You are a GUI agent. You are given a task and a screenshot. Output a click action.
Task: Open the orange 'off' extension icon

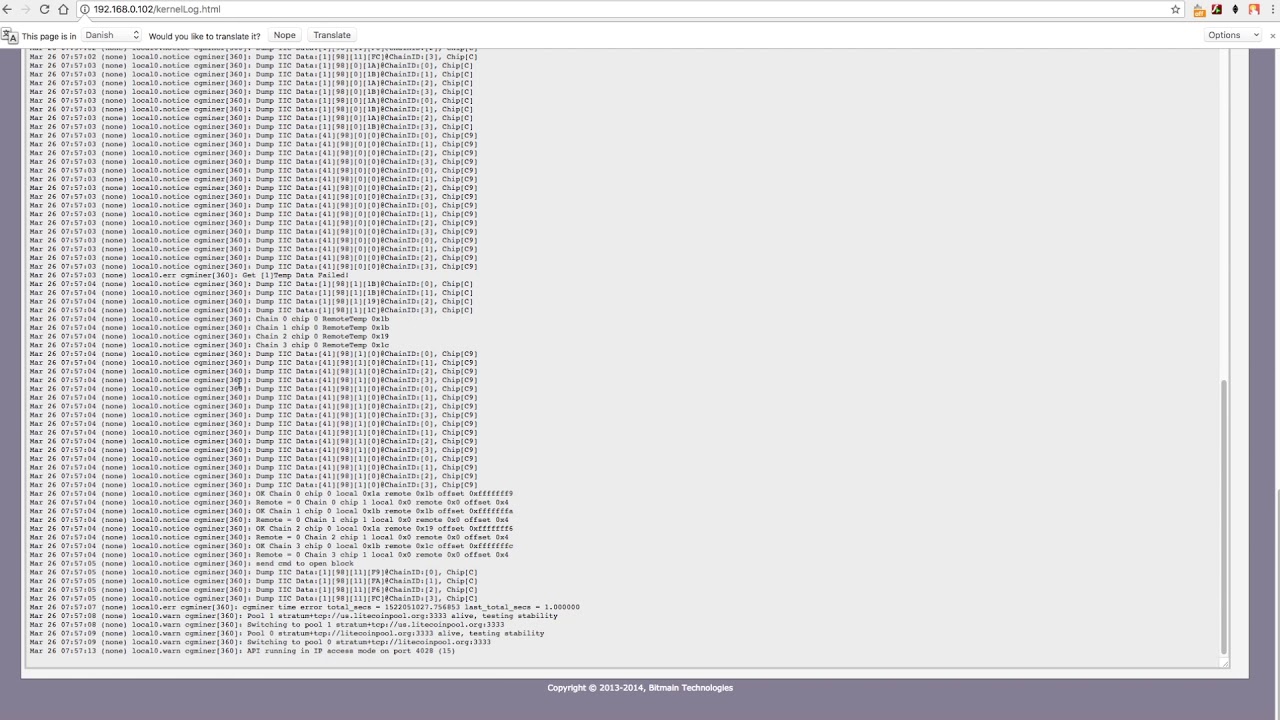(1199, 10)
